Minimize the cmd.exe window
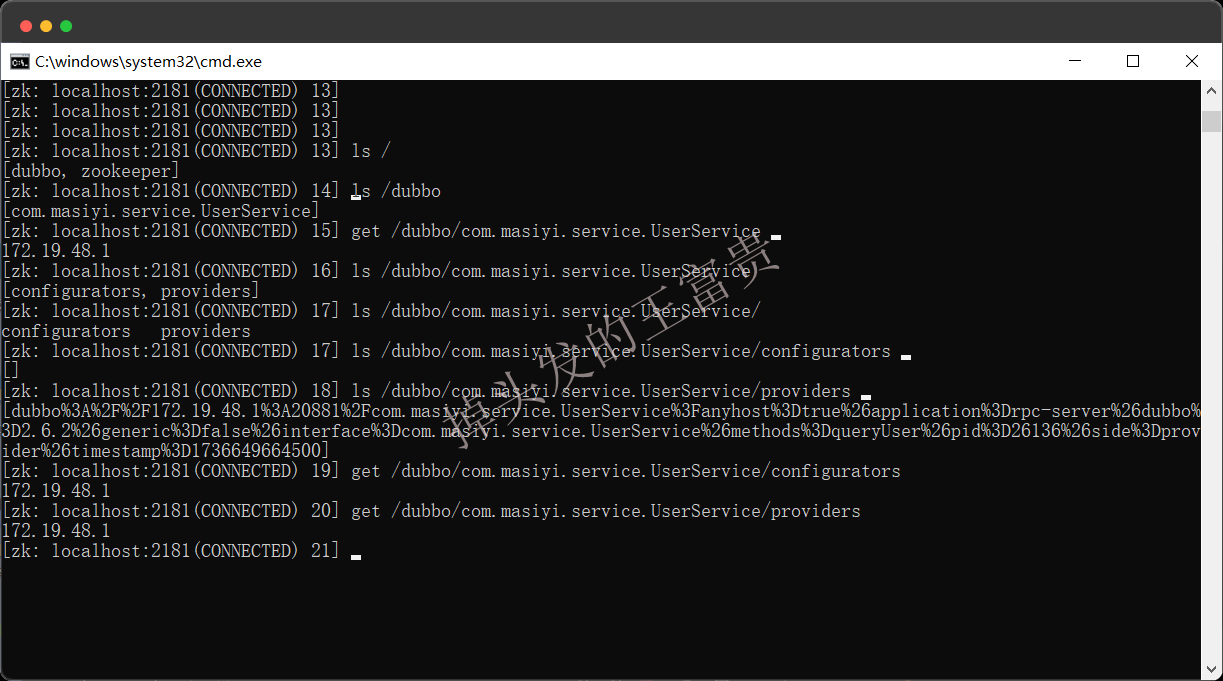Screen dimensions: 1223x681 click(1075, 61)
